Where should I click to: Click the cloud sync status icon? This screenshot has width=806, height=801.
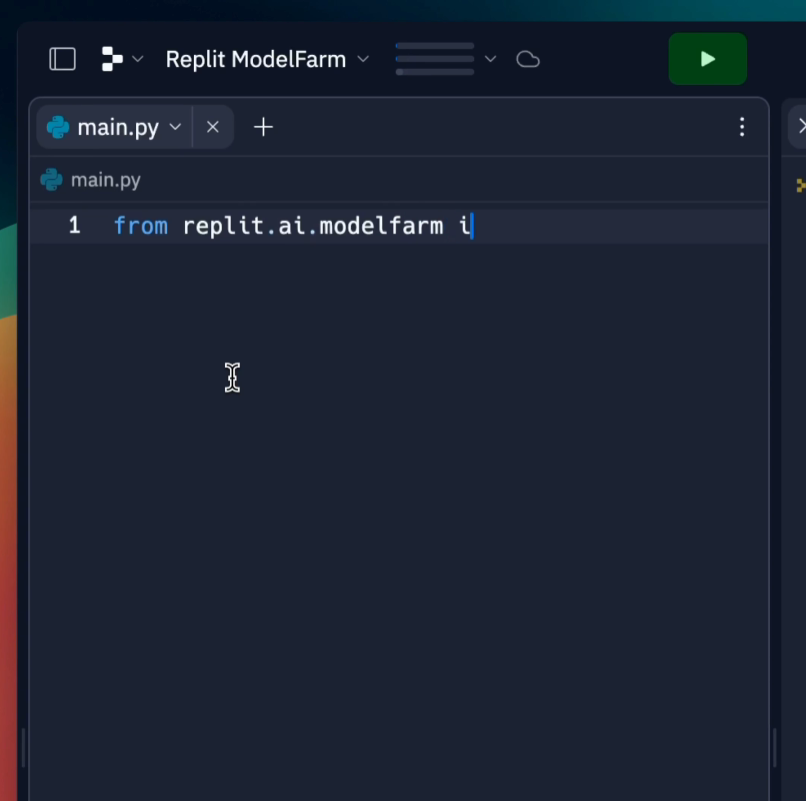[528, 59]
